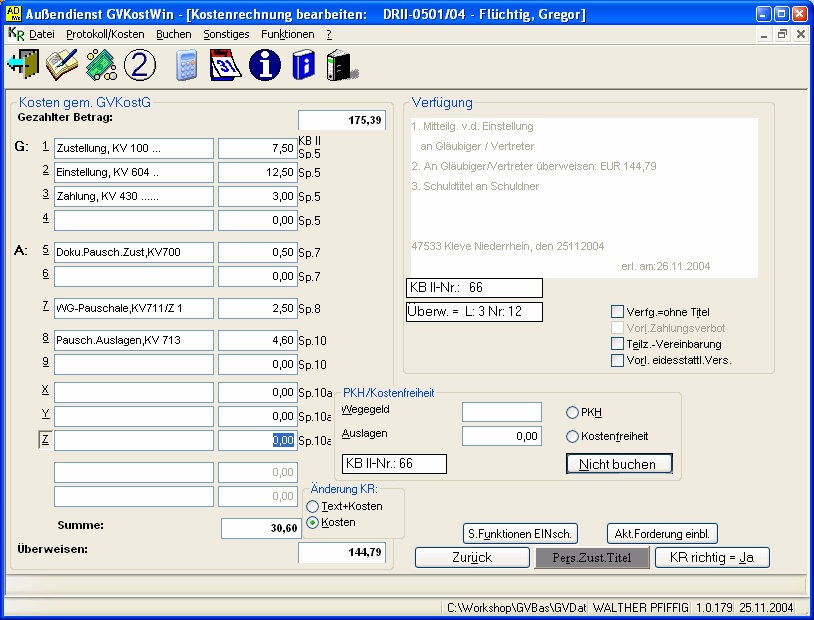The image size is (814, 620).
Task: Click the black binder folder icon
Action: 341,65
